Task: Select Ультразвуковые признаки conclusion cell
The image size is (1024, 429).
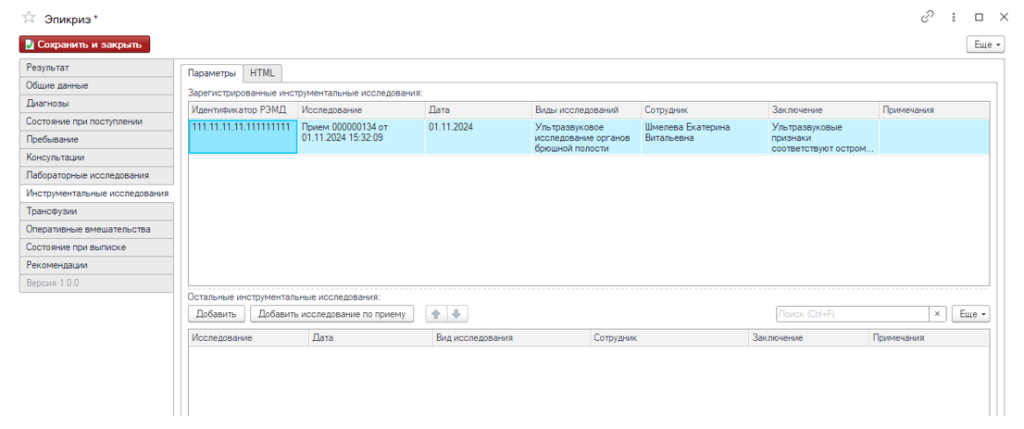Action: (x=824, y=136)
